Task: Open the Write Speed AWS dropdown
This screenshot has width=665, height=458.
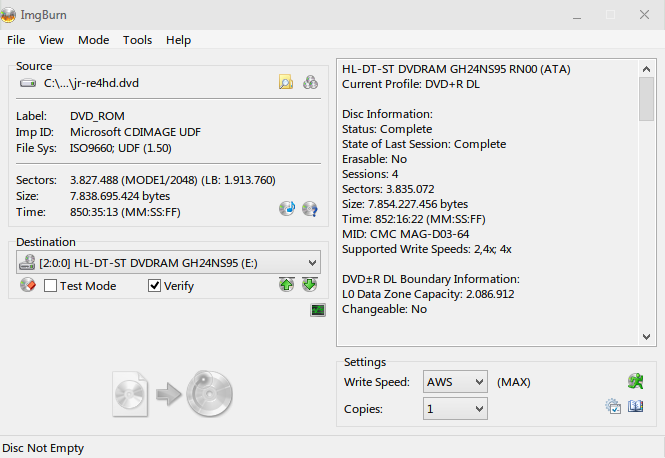Action: point(455,382)
